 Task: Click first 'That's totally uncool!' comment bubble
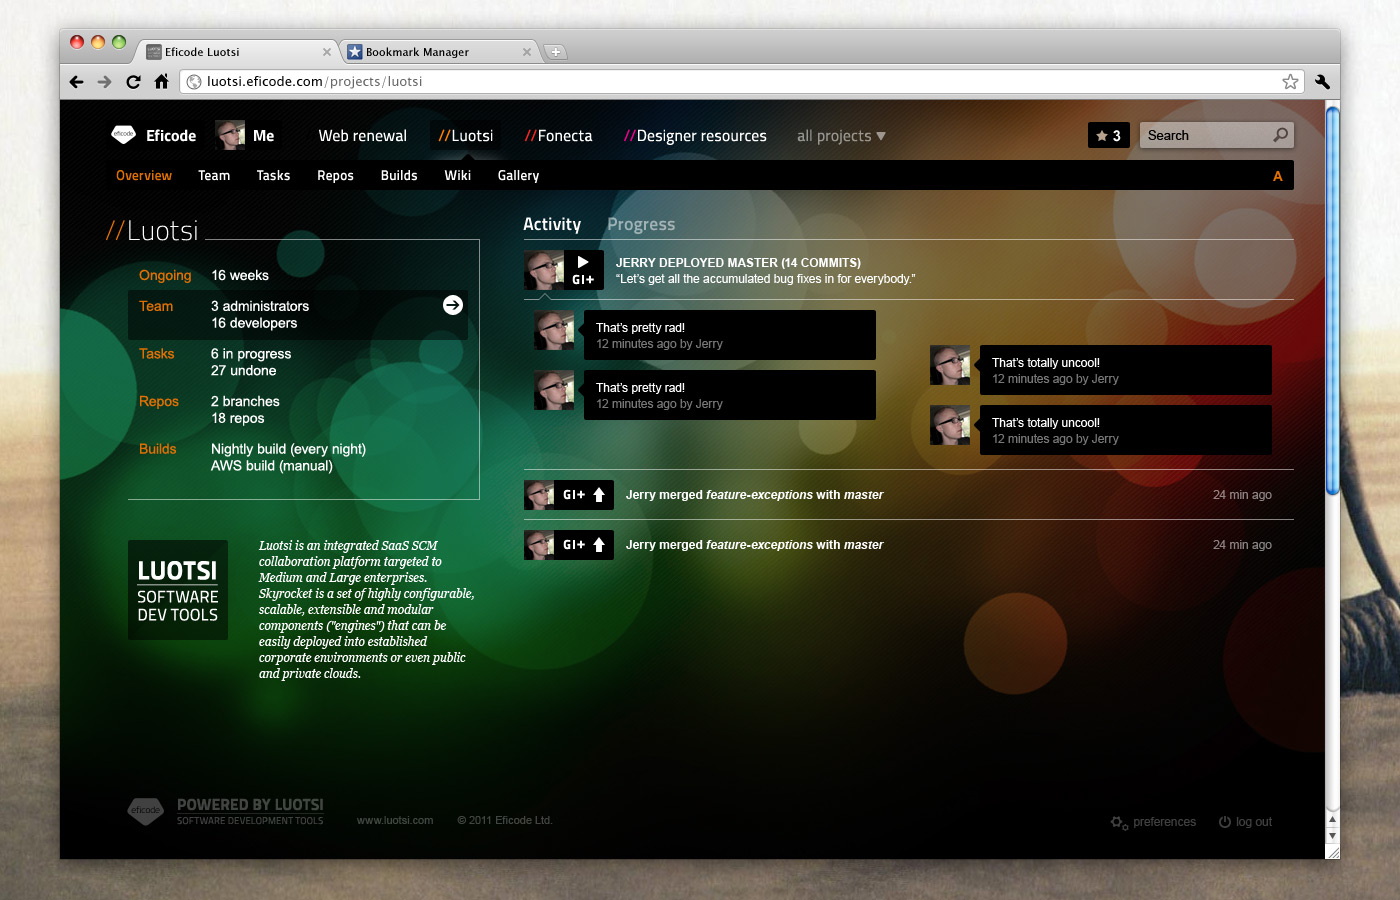(1126, 370)
